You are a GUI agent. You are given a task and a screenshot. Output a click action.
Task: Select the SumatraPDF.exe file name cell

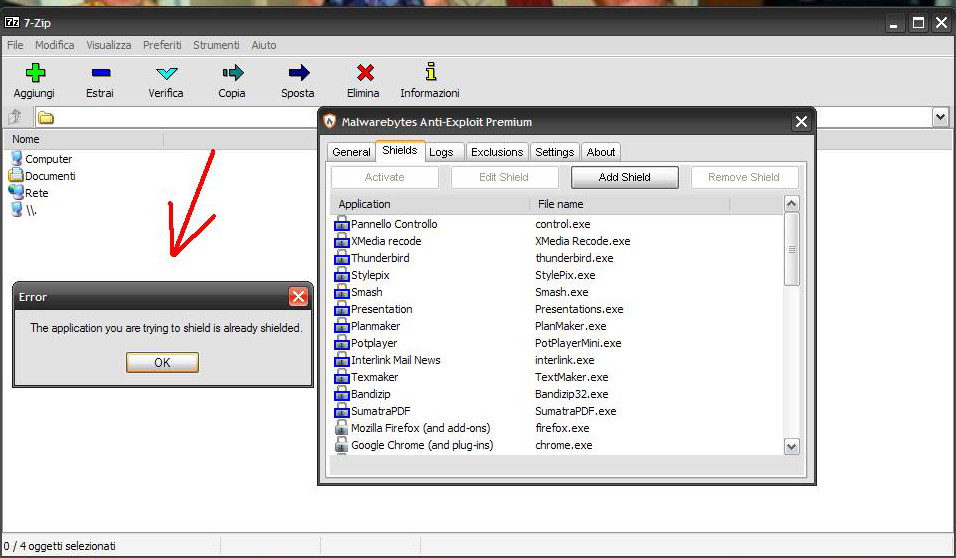(x=576, y=412)
